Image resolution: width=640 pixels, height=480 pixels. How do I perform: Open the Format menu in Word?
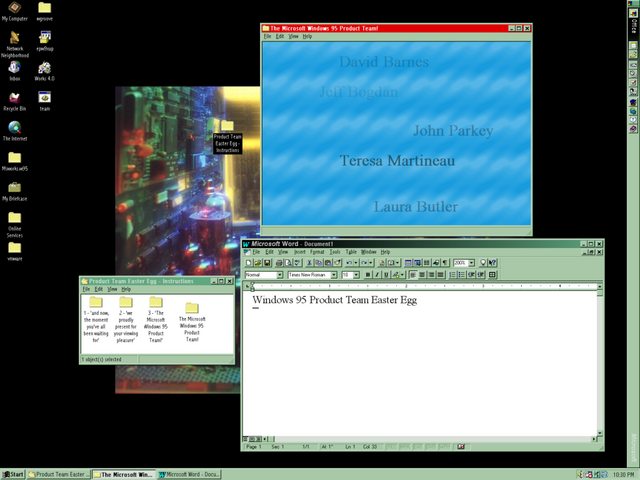tap(317, 252)
